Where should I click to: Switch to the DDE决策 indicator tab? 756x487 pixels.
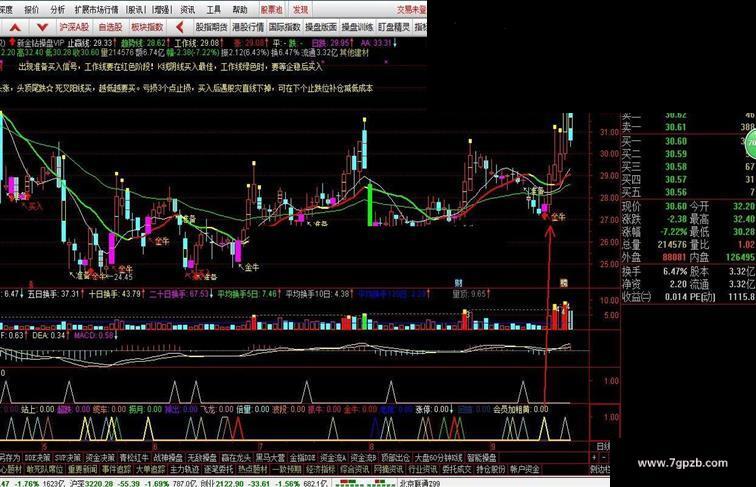(x=37, y=458)
